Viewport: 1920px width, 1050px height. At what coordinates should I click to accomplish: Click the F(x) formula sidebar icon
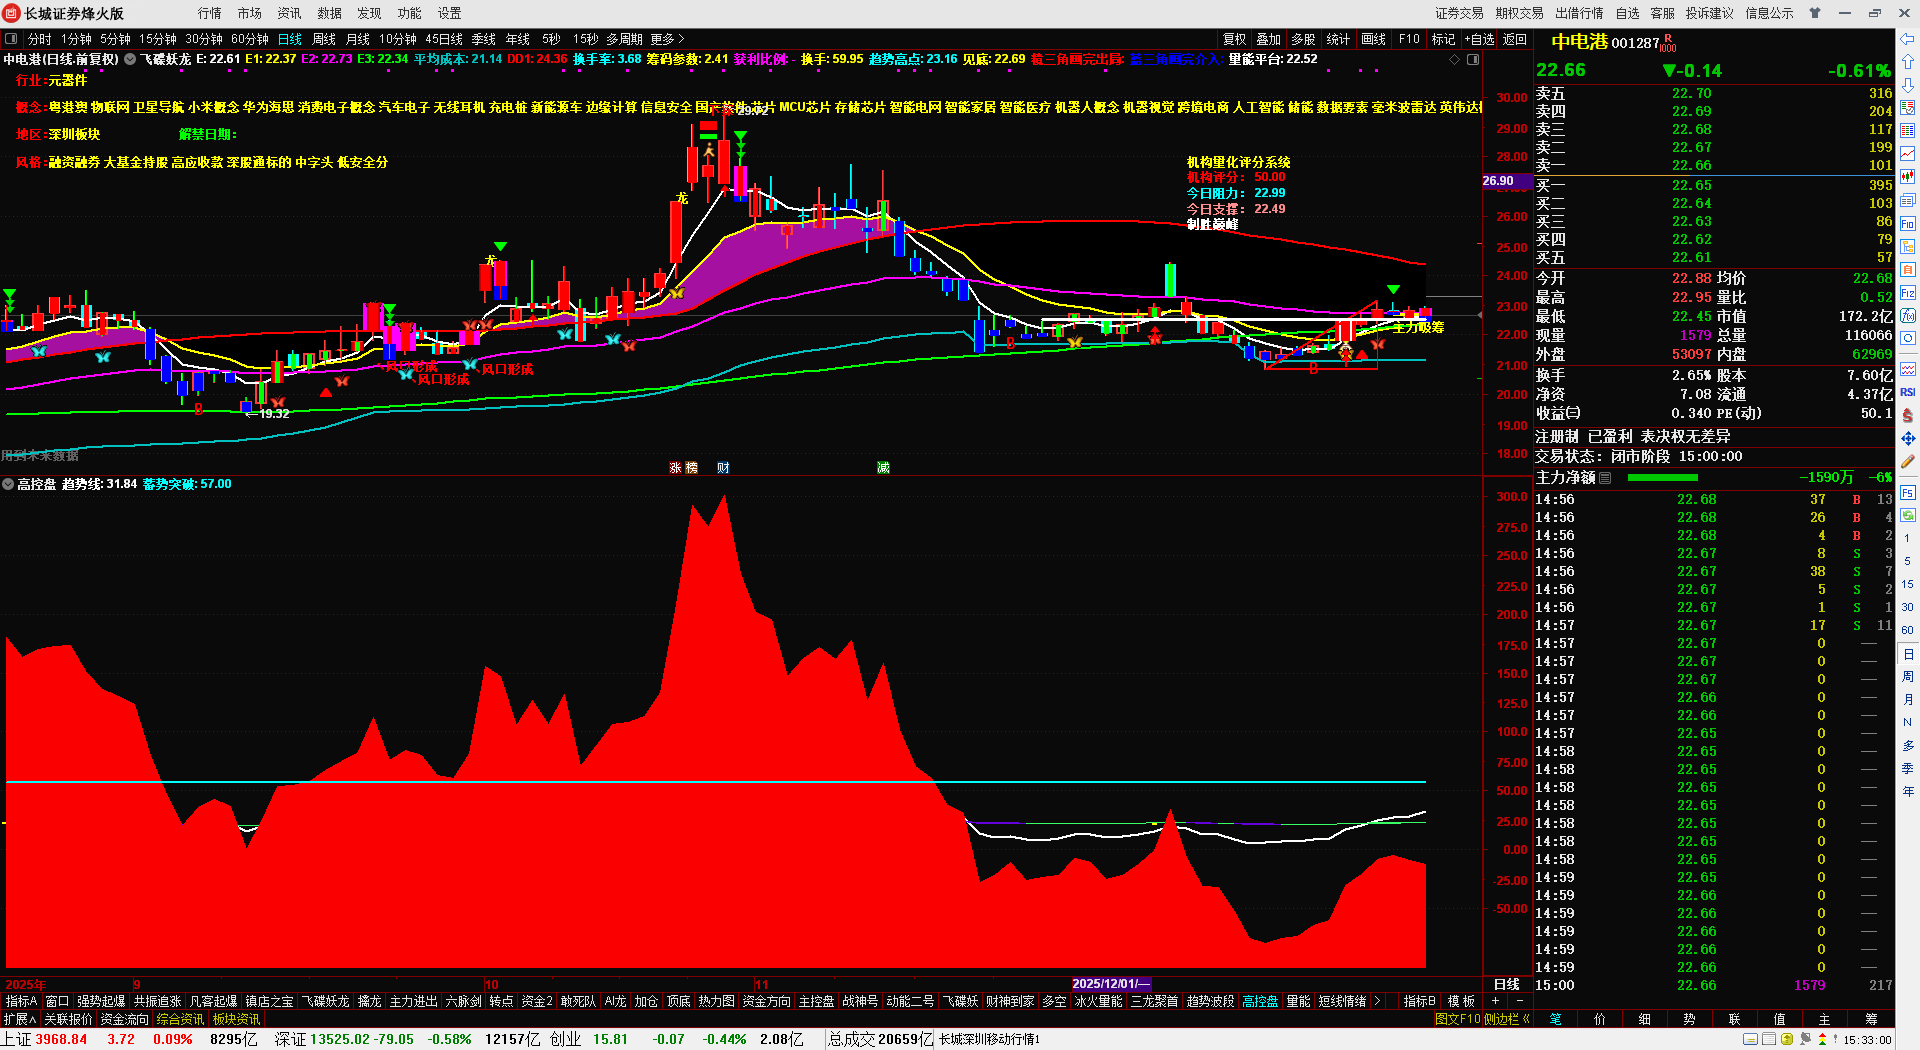[x=1908, y=316]
